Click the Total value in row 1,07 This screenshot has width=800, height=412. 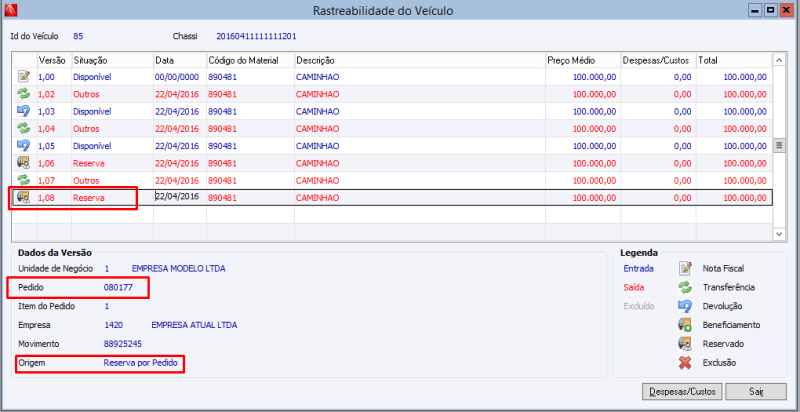tap(744, 181)
